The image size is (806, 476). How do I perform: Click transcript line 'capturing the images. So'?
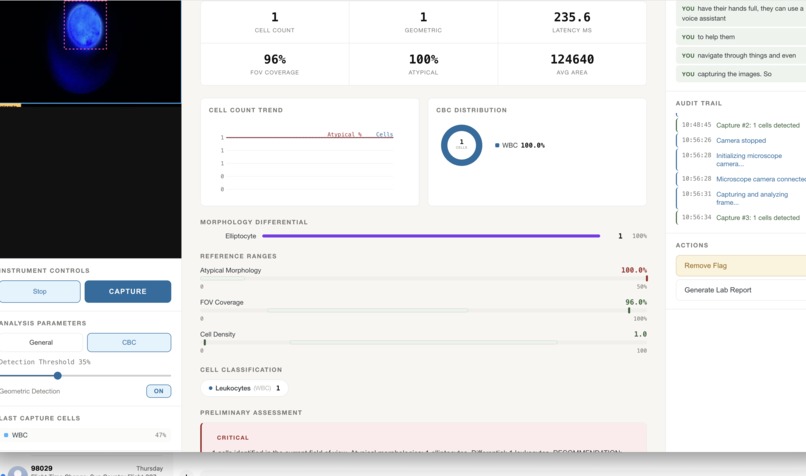click(741, 74)
